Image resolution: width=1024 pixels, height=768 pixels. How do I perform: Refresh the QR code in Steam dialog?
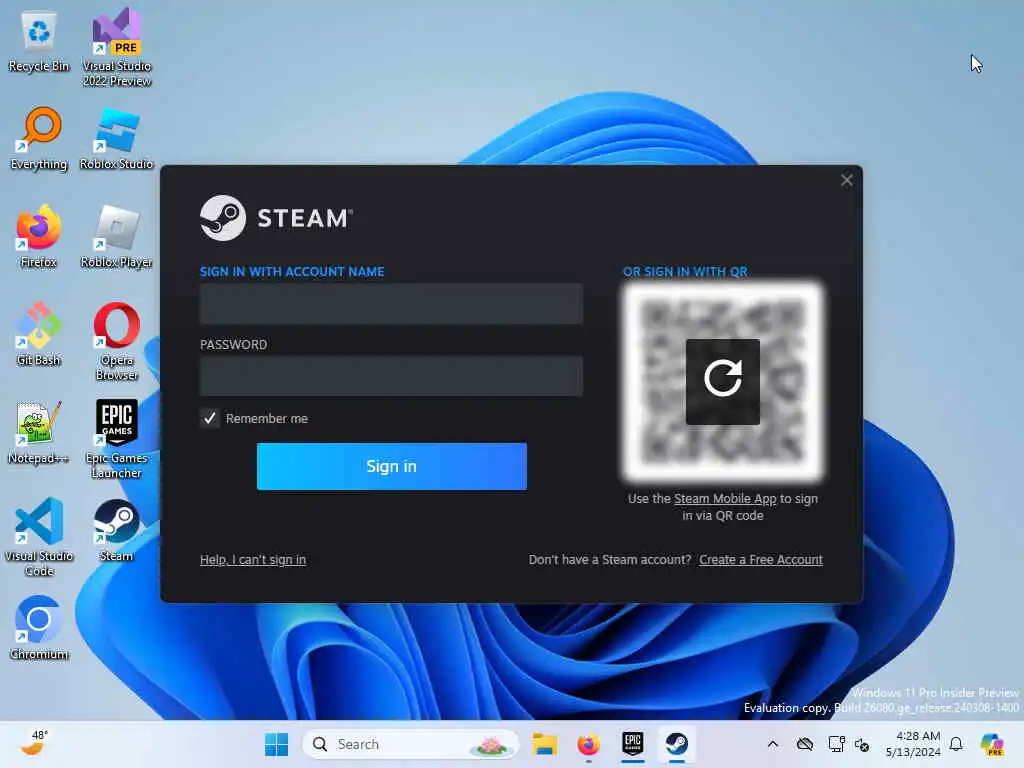click(722, 381)
